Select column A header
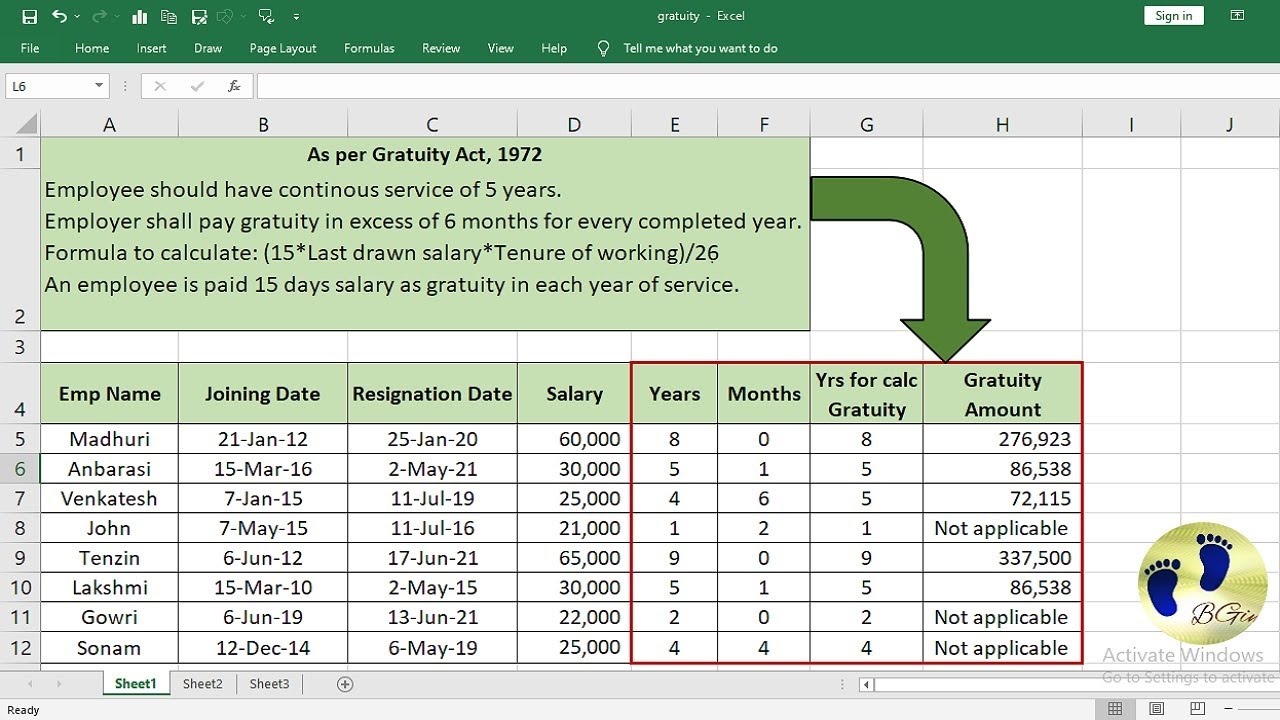 coord(109,125)
